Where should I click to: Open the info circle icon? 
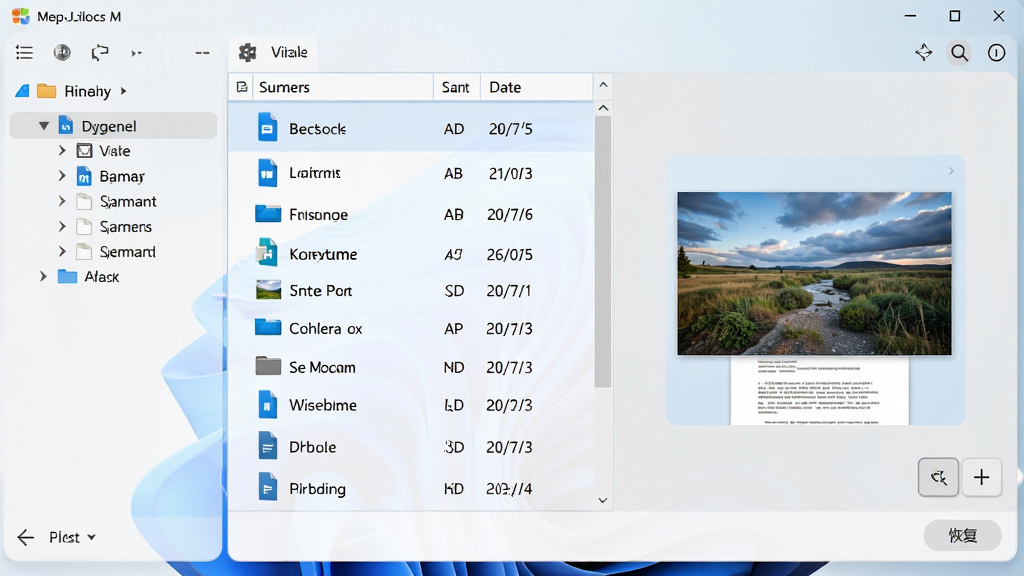click(996, 52)
